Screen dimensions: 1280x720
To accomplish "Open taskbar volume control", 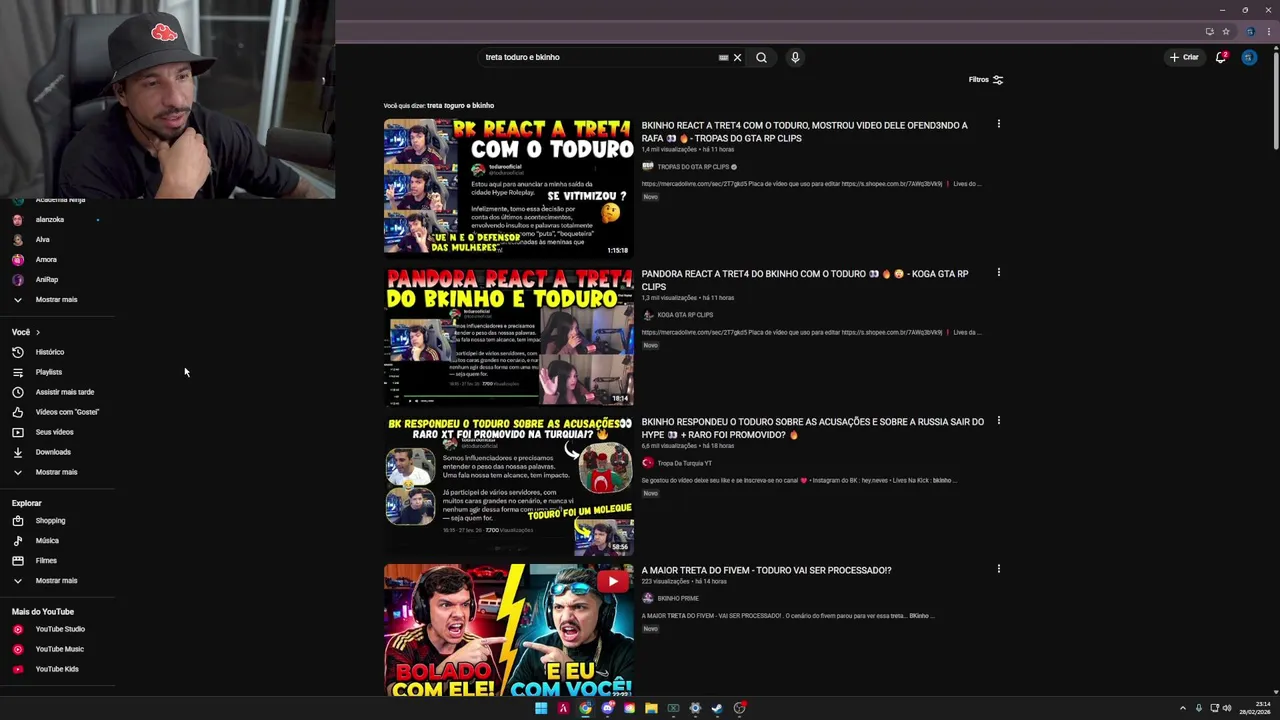I will (x=1227, y=708).
